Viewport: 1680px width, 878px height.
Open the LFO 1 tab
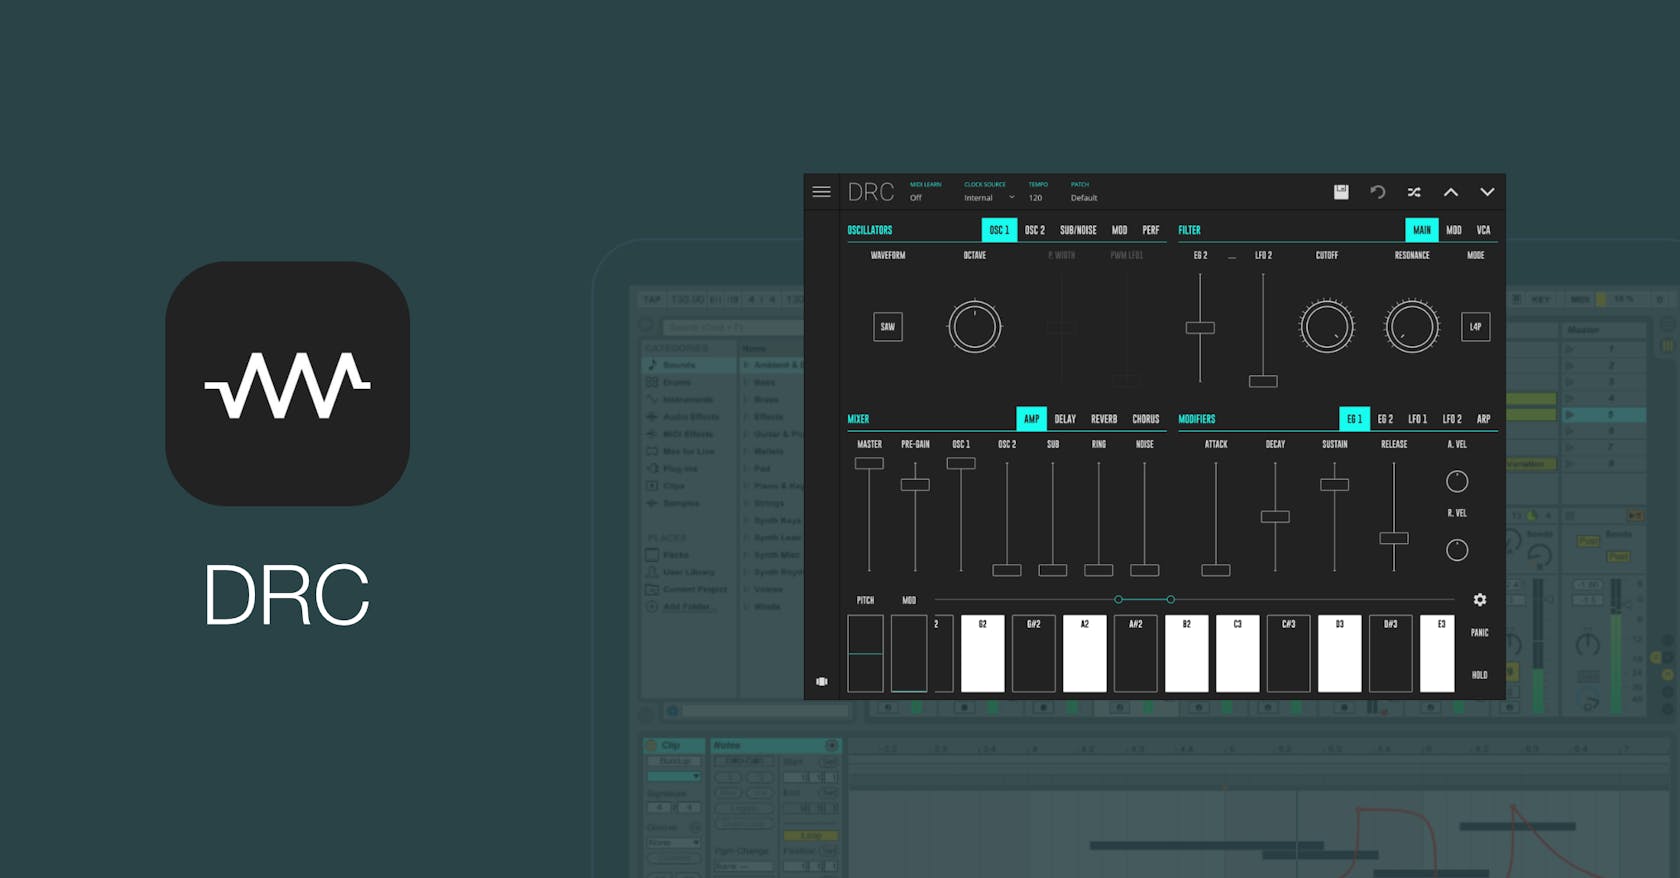(x=1418, y=419)
